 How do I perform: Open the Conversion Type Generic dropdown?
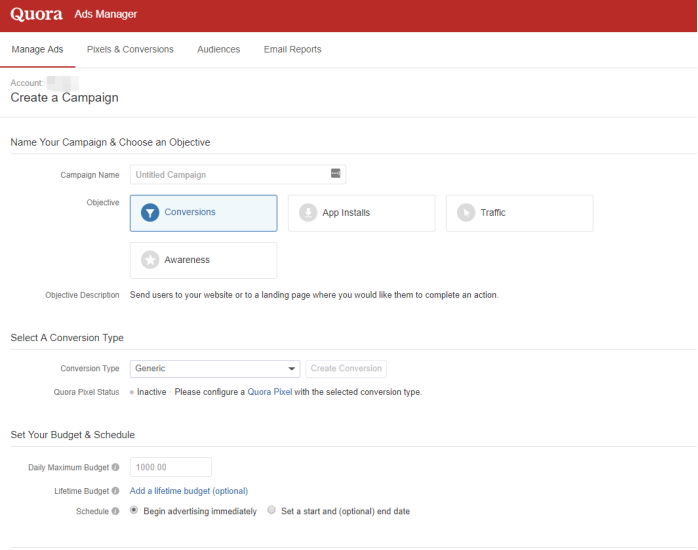tap(214, 369)
